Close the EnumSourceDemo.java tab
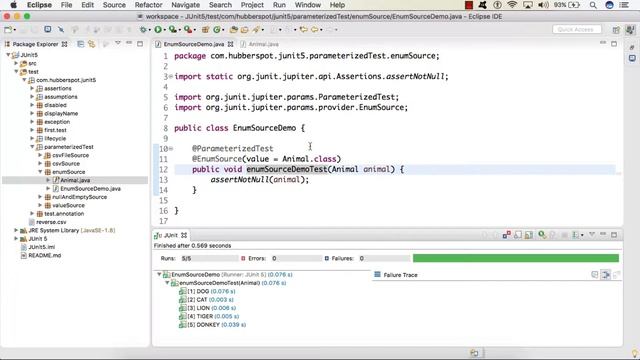 click(231, 44)
